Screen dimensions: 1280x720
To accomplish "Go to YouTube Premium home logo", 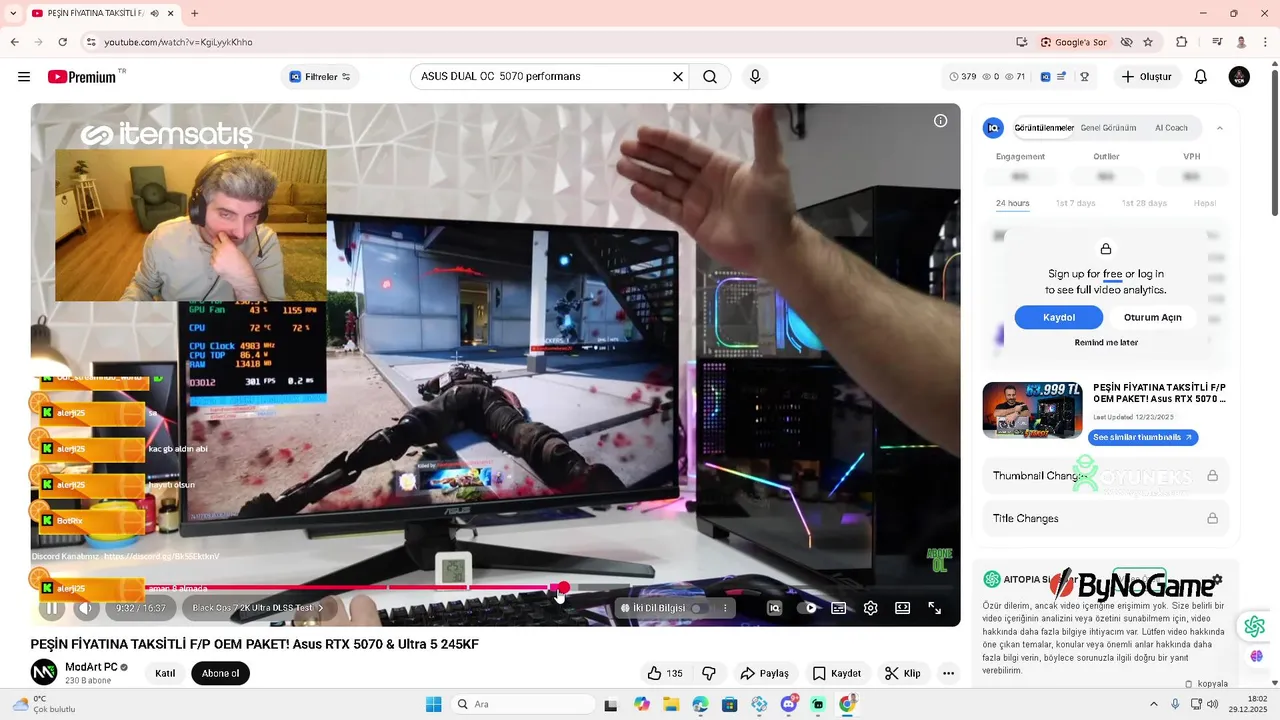I will click(82, 77).
